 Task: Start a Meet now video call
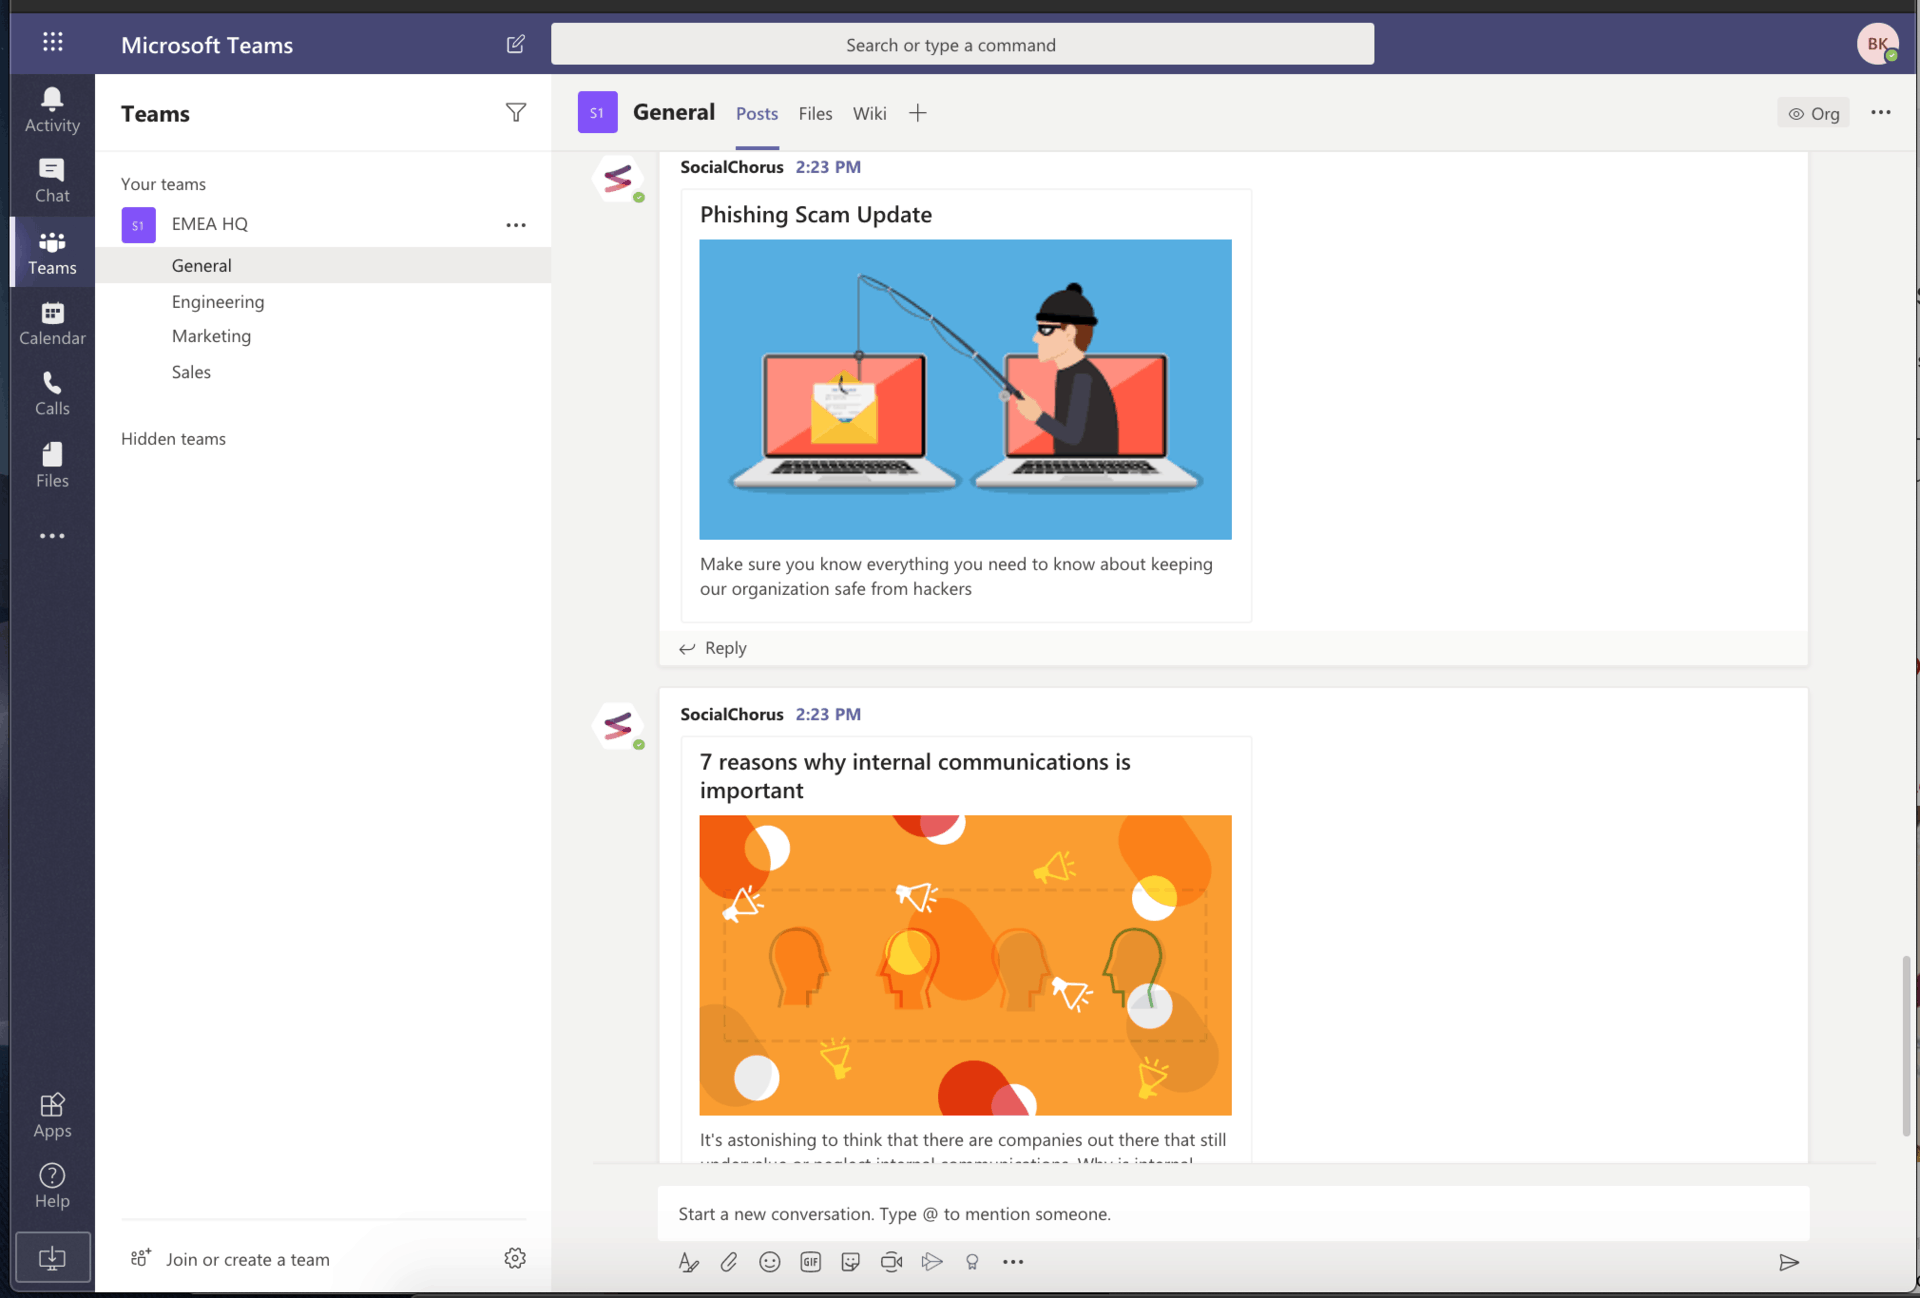tap(891, 1262)
